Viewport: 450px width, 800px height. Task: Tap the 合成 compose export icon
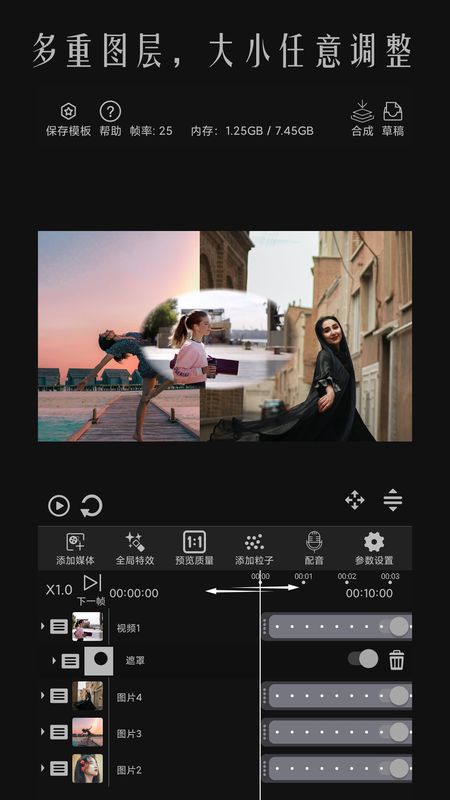362,111
